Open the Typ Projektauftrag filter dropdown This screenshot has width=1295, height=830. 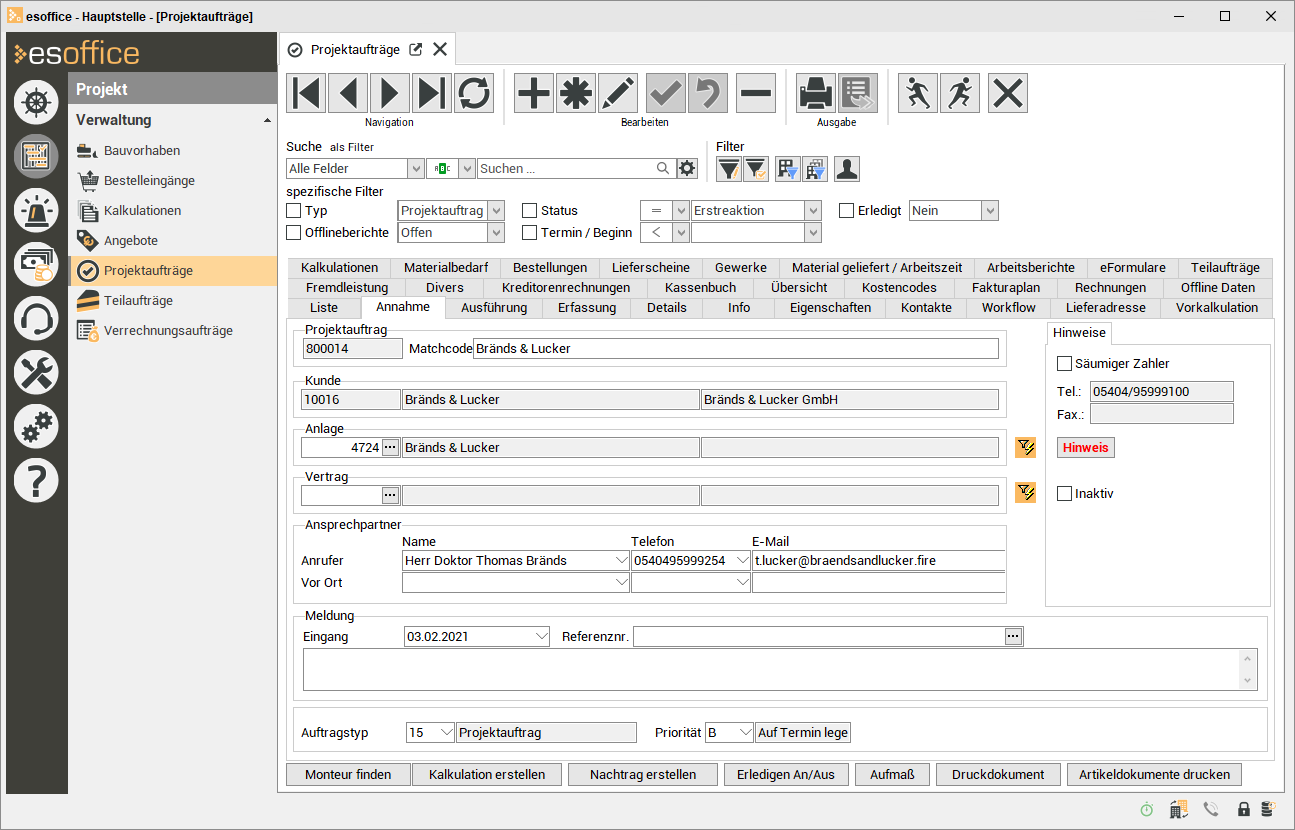(497, 211)
